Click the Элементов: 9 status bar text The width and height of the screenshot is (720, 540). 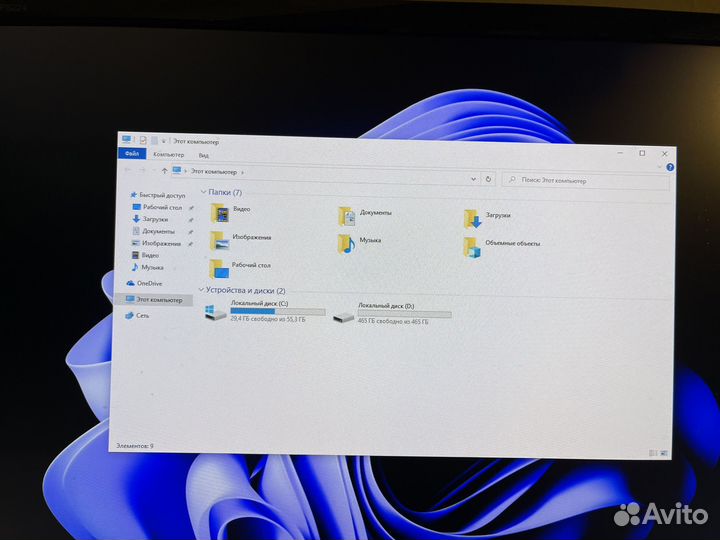(135, 445)
